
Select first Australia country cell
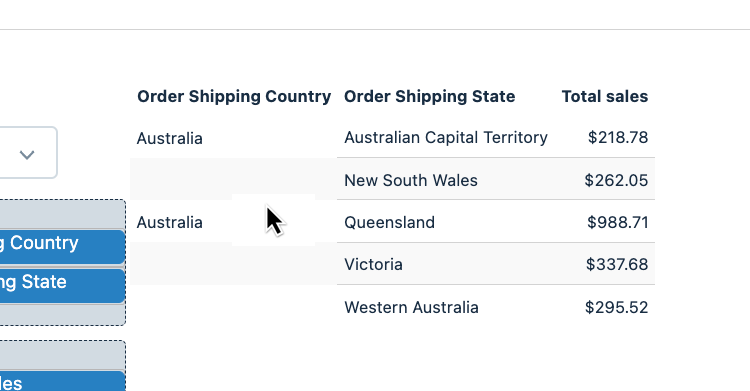pos(170,138)
